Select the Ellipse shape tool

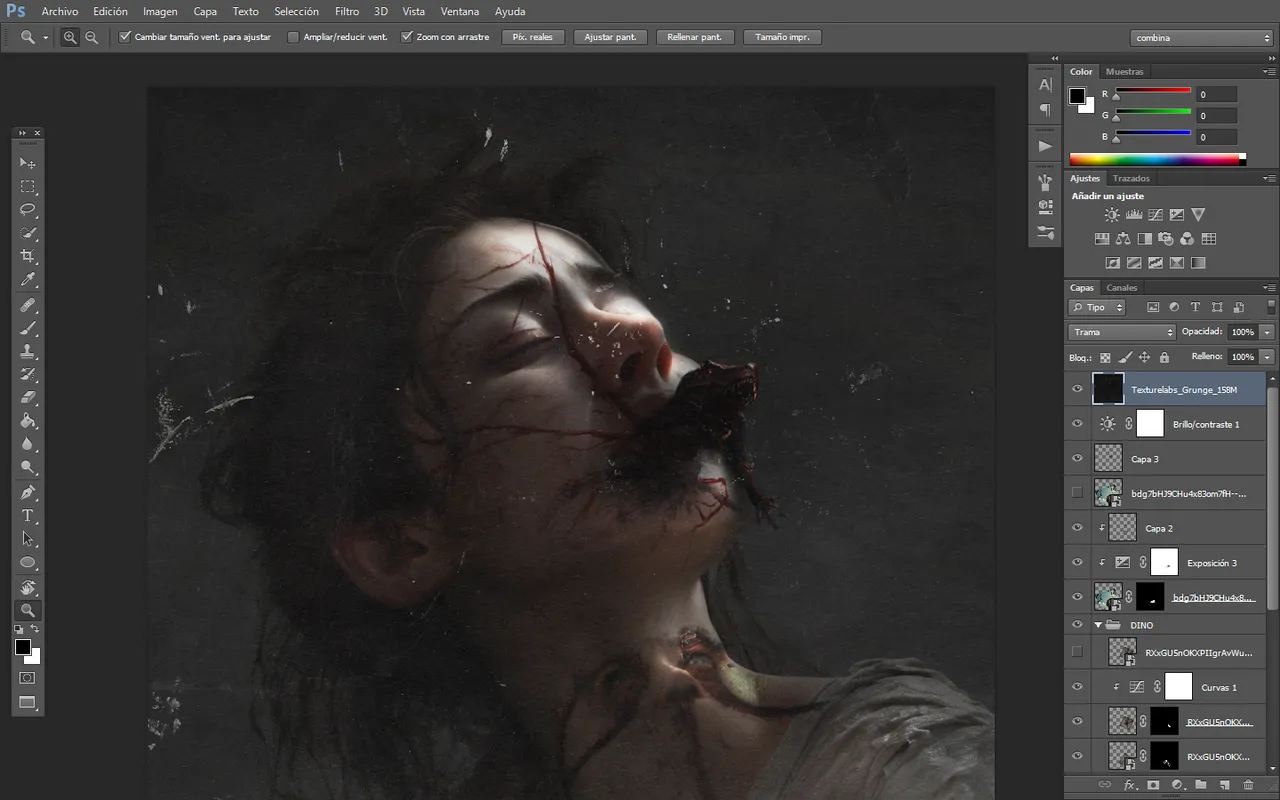(28, 563)
